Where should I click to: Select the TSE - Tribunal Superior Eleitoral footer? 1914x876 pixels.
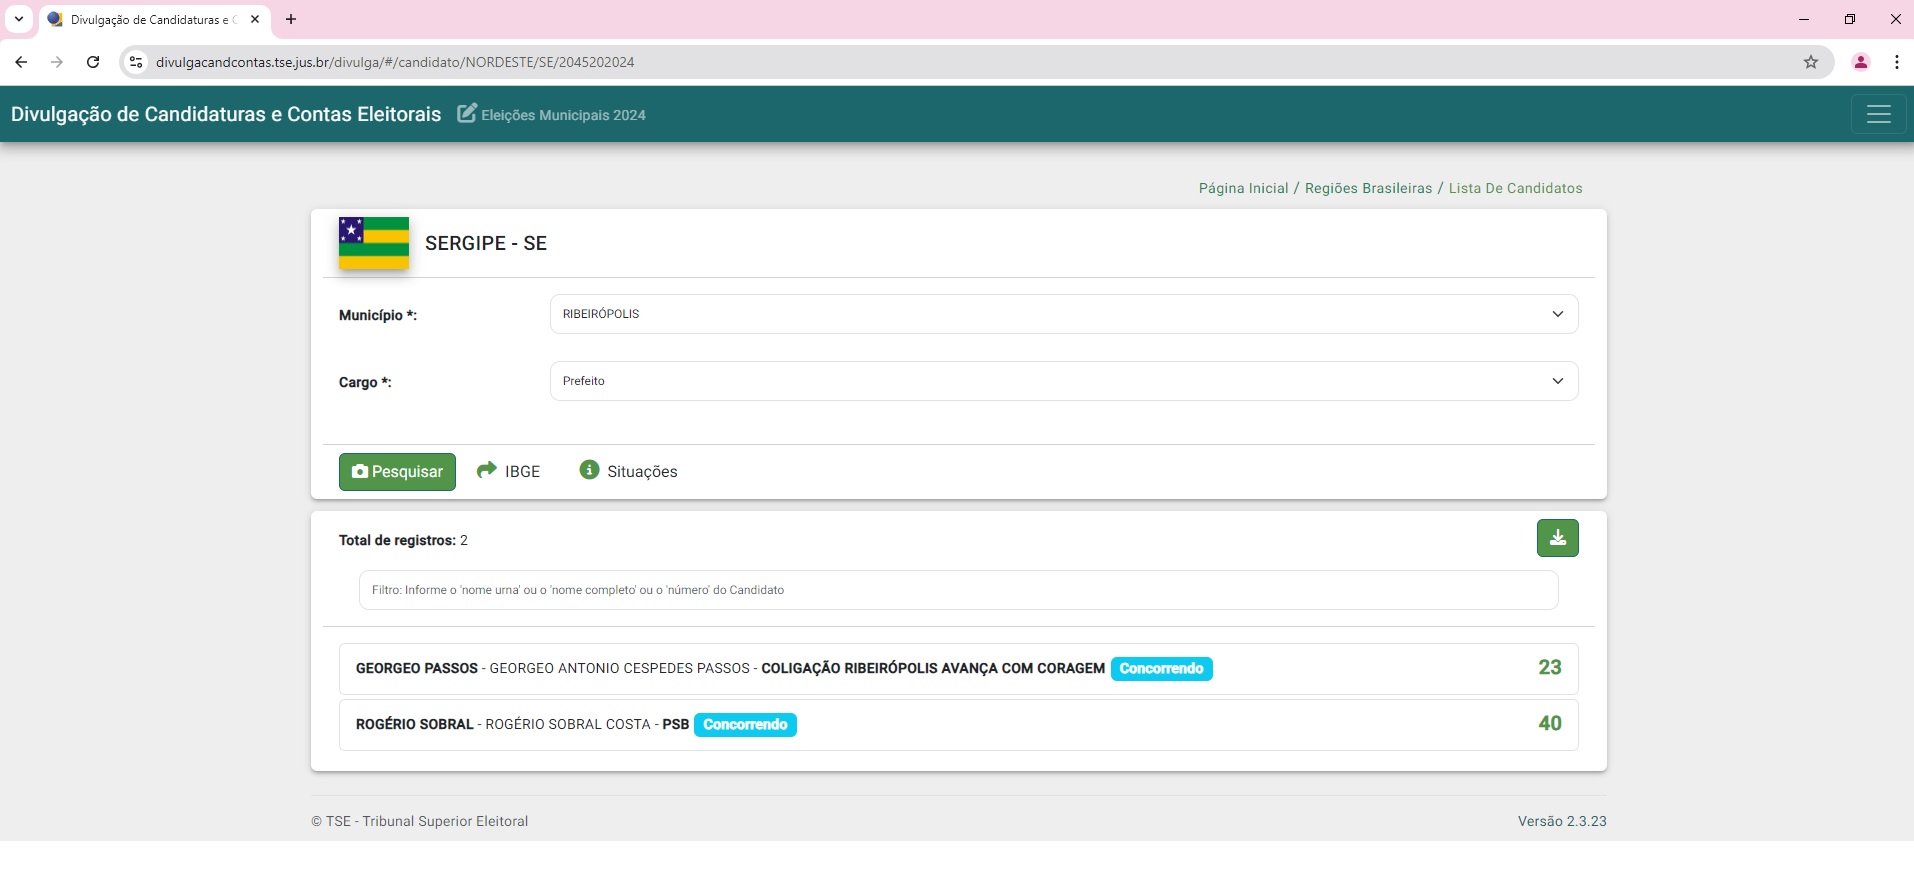pyautogui.click(x=420, y=821)
